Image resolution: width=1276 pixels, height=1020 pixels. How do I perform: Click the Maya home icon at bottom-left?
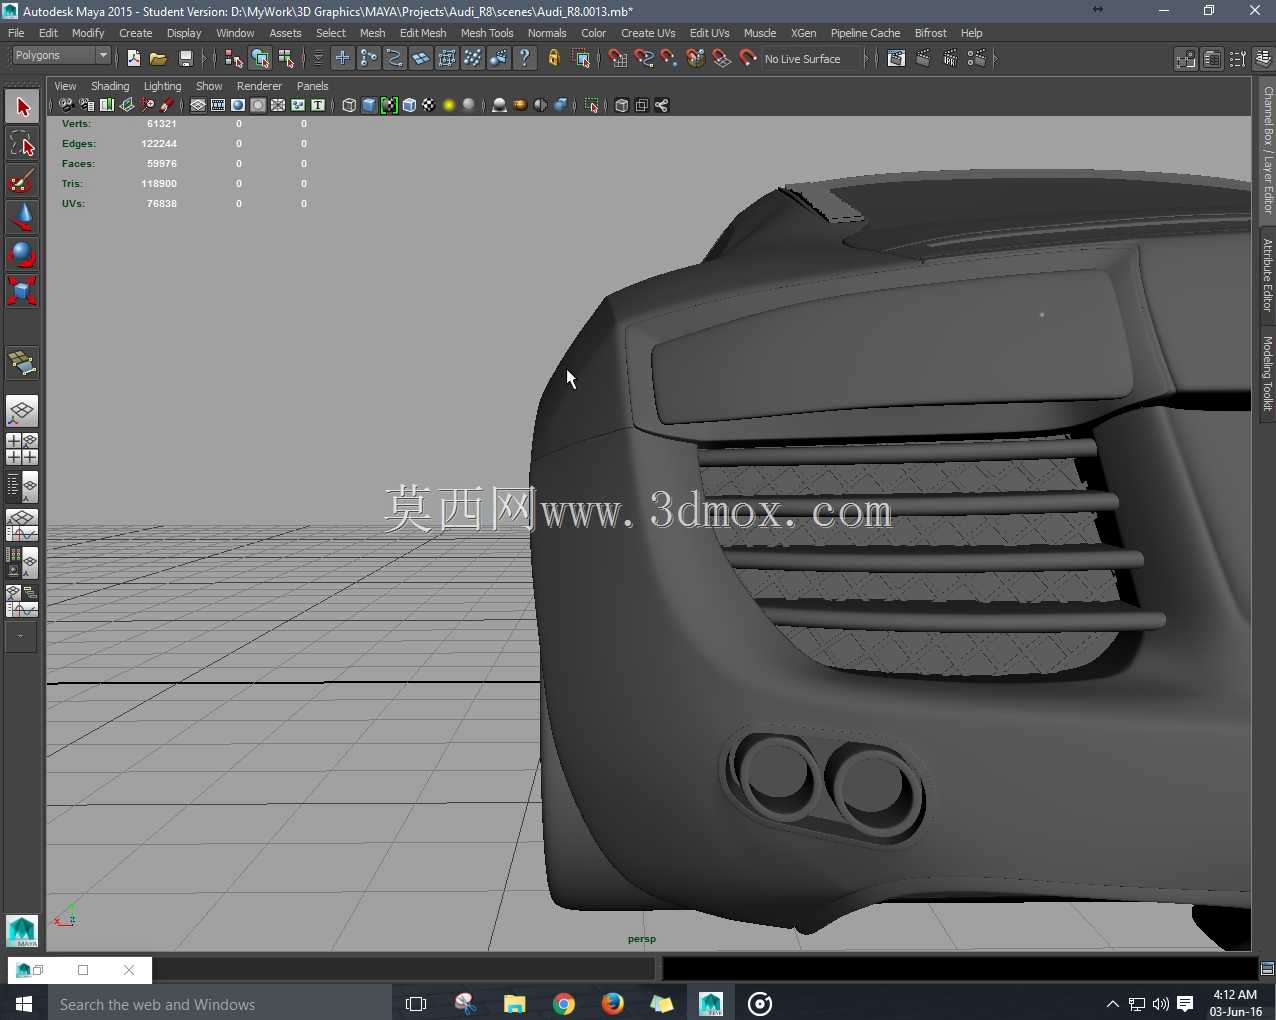[22, 931]
